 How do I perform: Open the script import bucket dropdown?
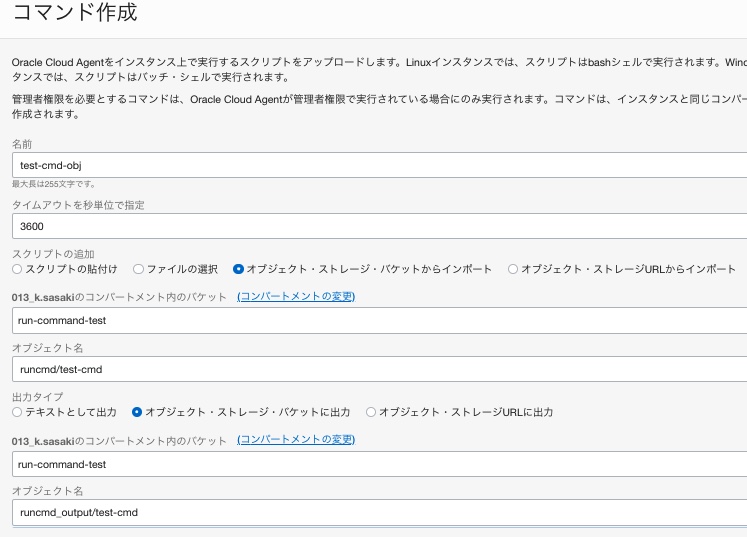pyautogui.click(x=380, y=321)
